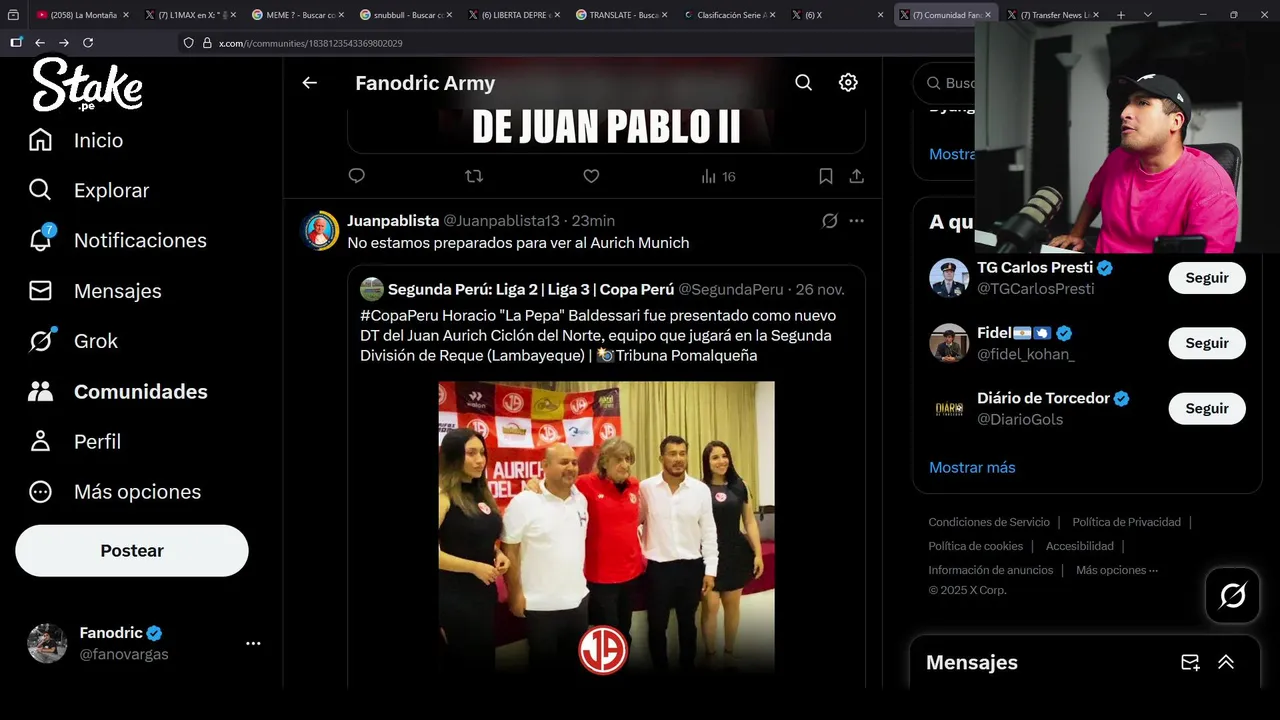Open Grok icon in sidebar
The image size is (1280, 720).
coord(40,341)
